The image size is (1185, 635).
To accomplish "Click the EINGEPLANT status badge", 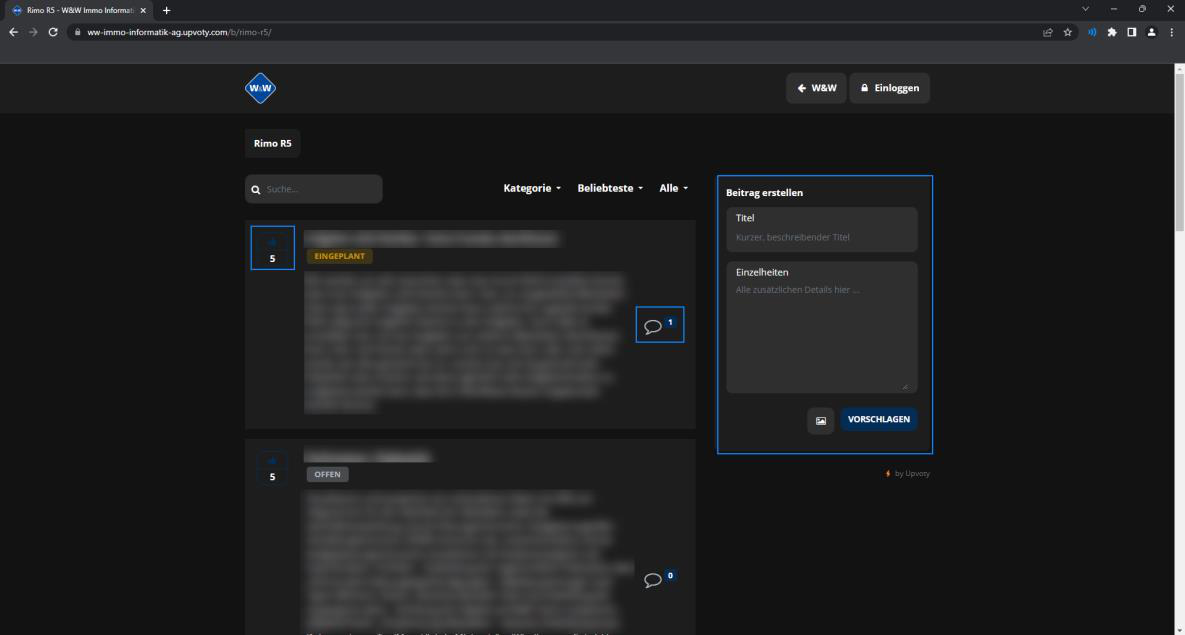I will coord(339,256).
